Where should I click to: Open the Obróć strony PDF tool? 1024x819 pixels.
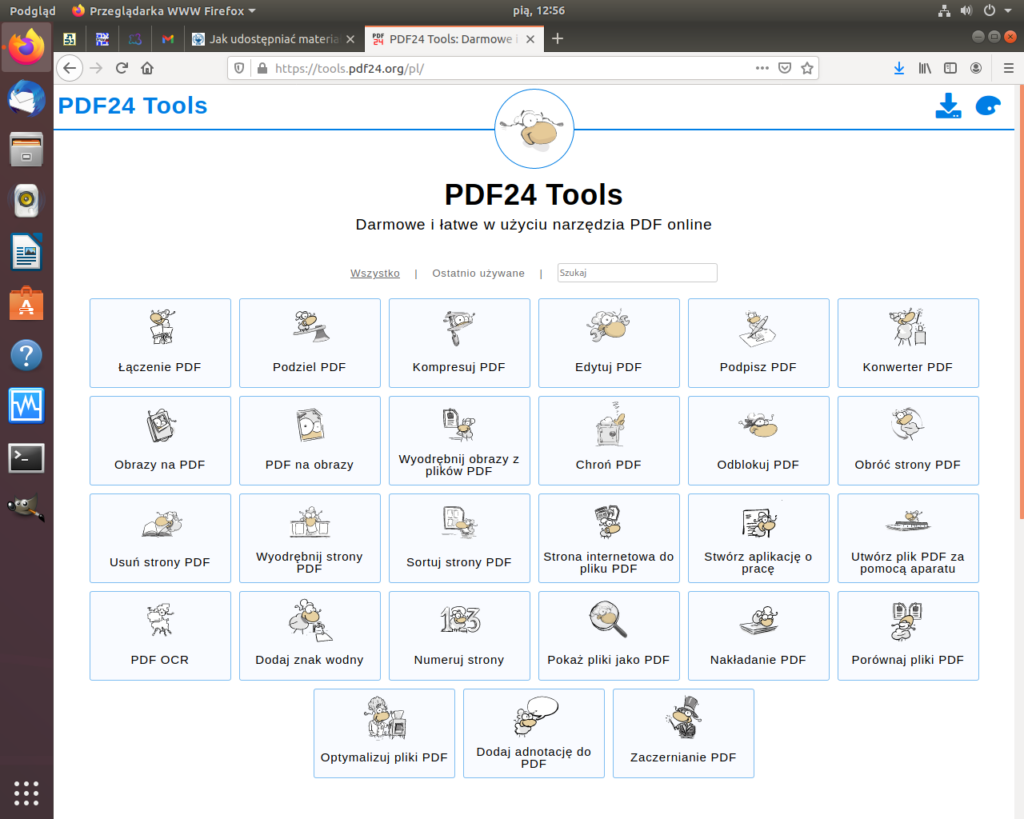pos(908,441)
